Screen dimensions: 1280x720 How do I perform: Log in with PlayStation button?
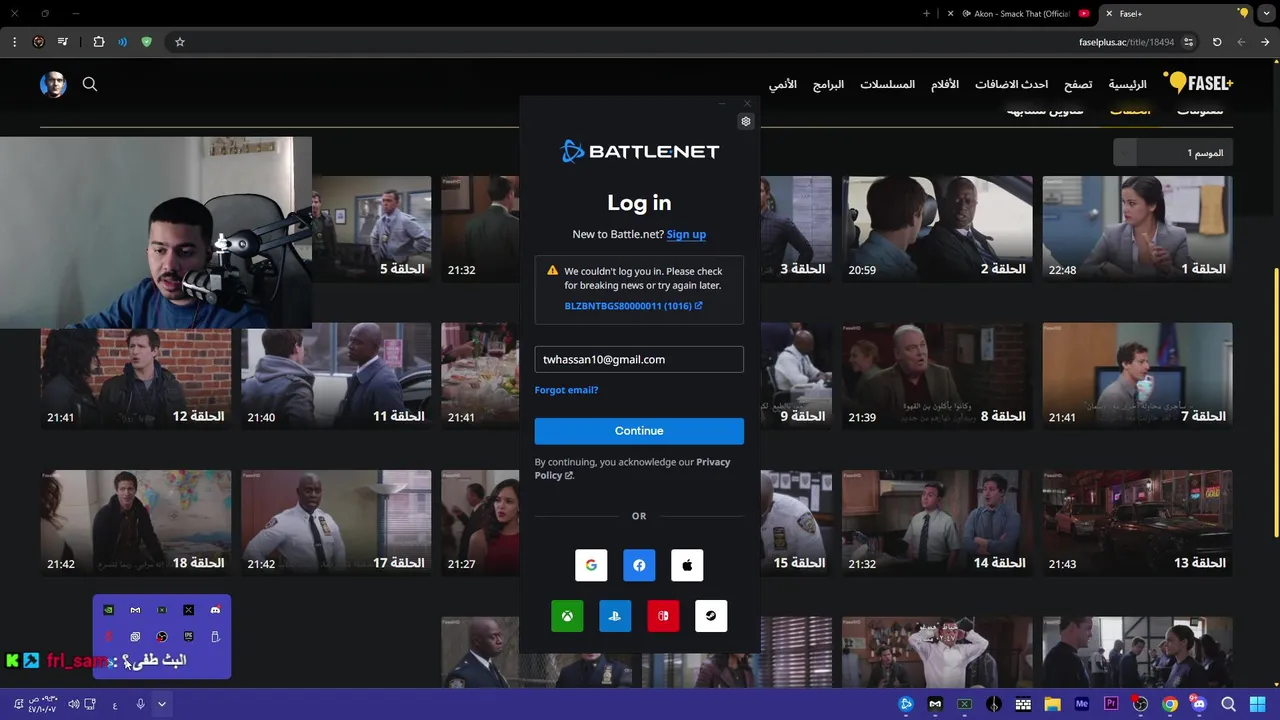[615, 616]
